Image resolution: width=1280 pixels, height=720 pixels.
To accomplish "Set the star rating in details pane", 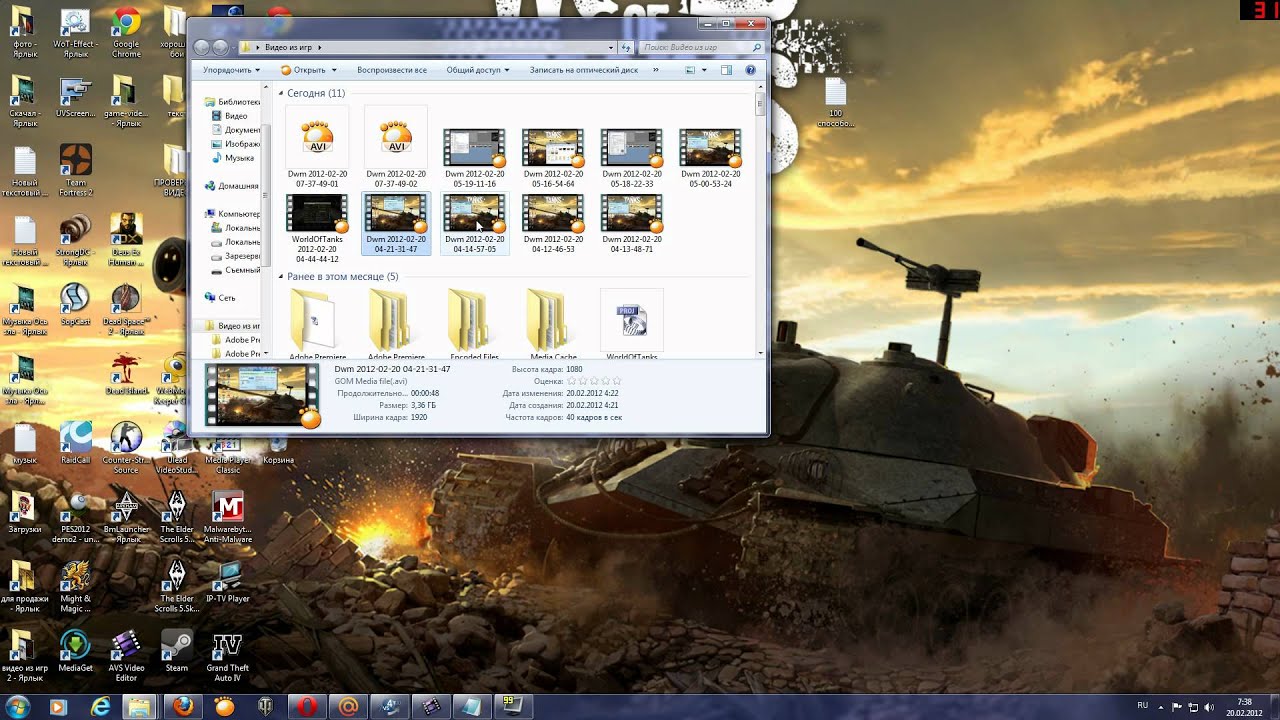I will pos(594,381).
